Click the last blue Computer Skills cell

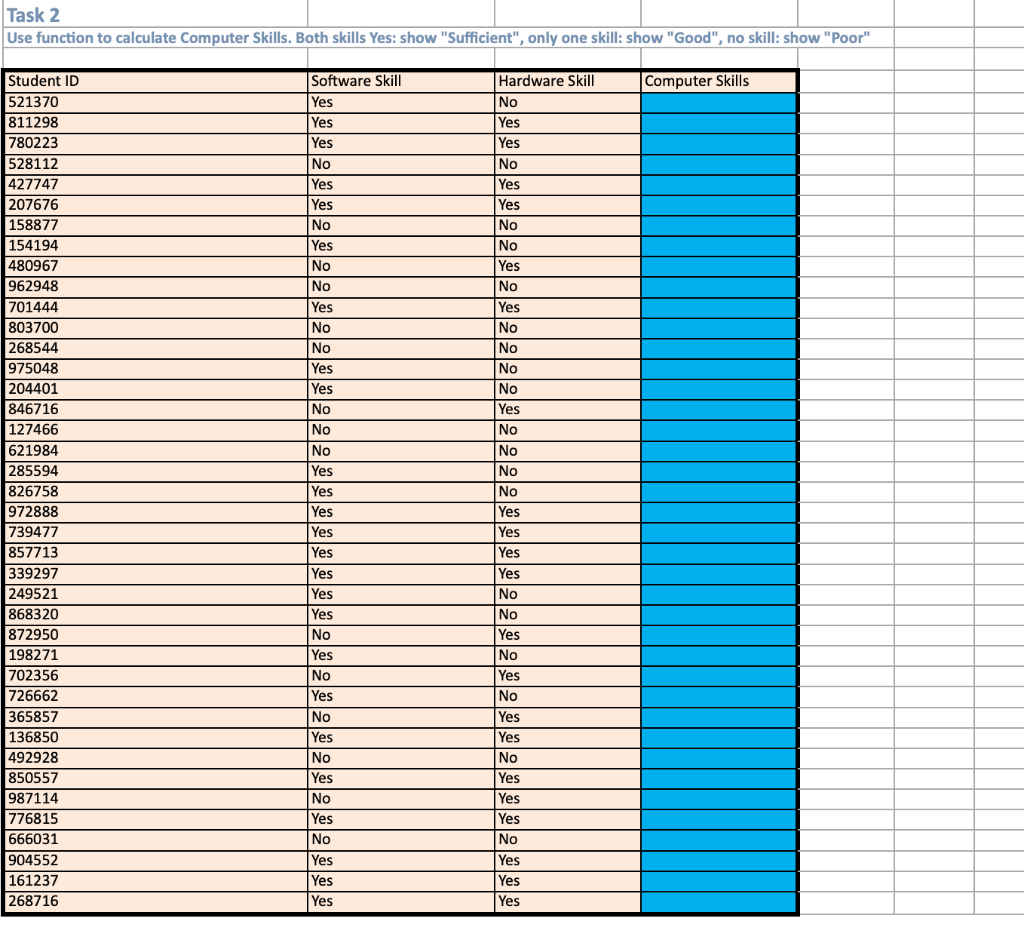718,900
